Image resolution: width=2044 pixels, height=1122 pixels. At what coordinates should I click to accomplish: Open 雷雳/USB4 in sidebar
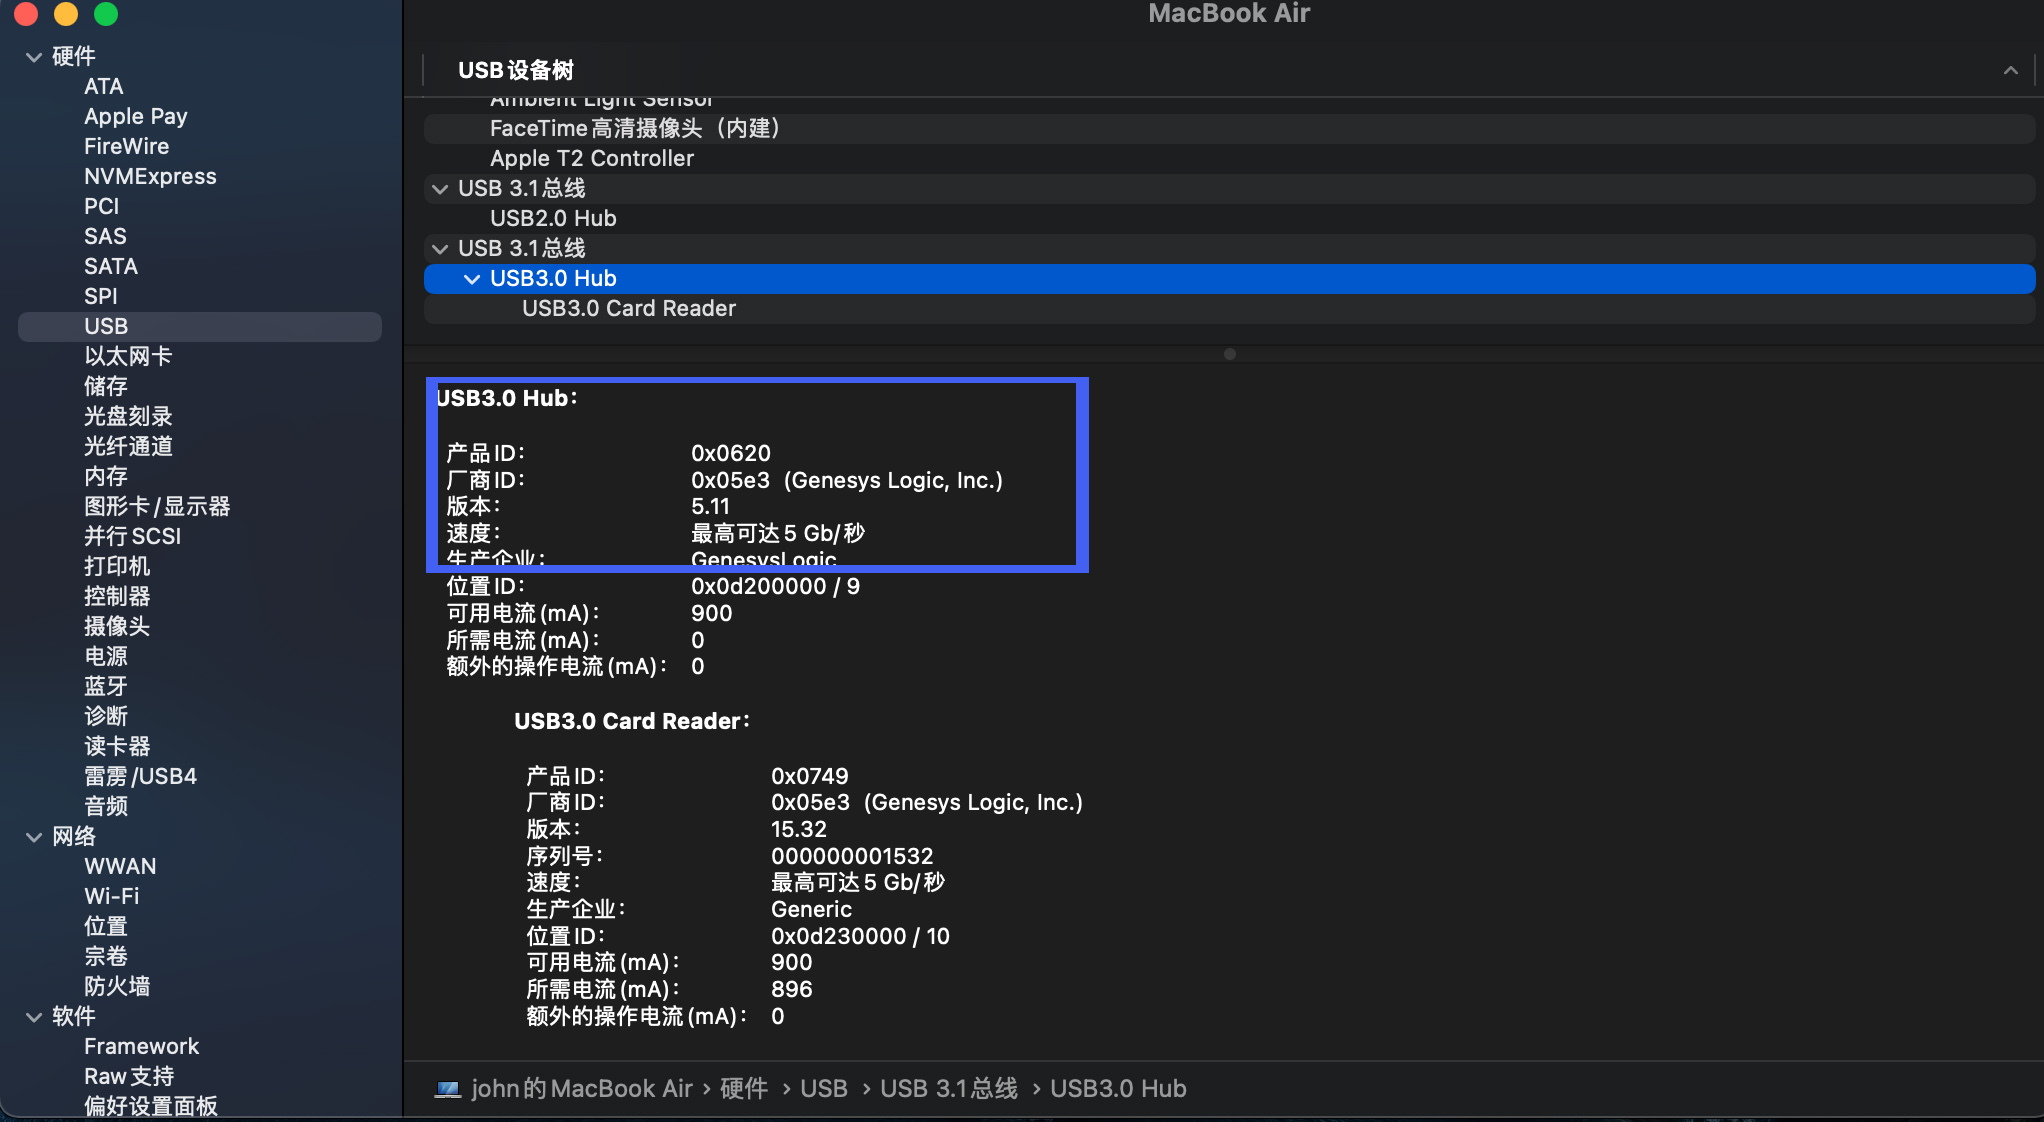[x=140, y=777]
